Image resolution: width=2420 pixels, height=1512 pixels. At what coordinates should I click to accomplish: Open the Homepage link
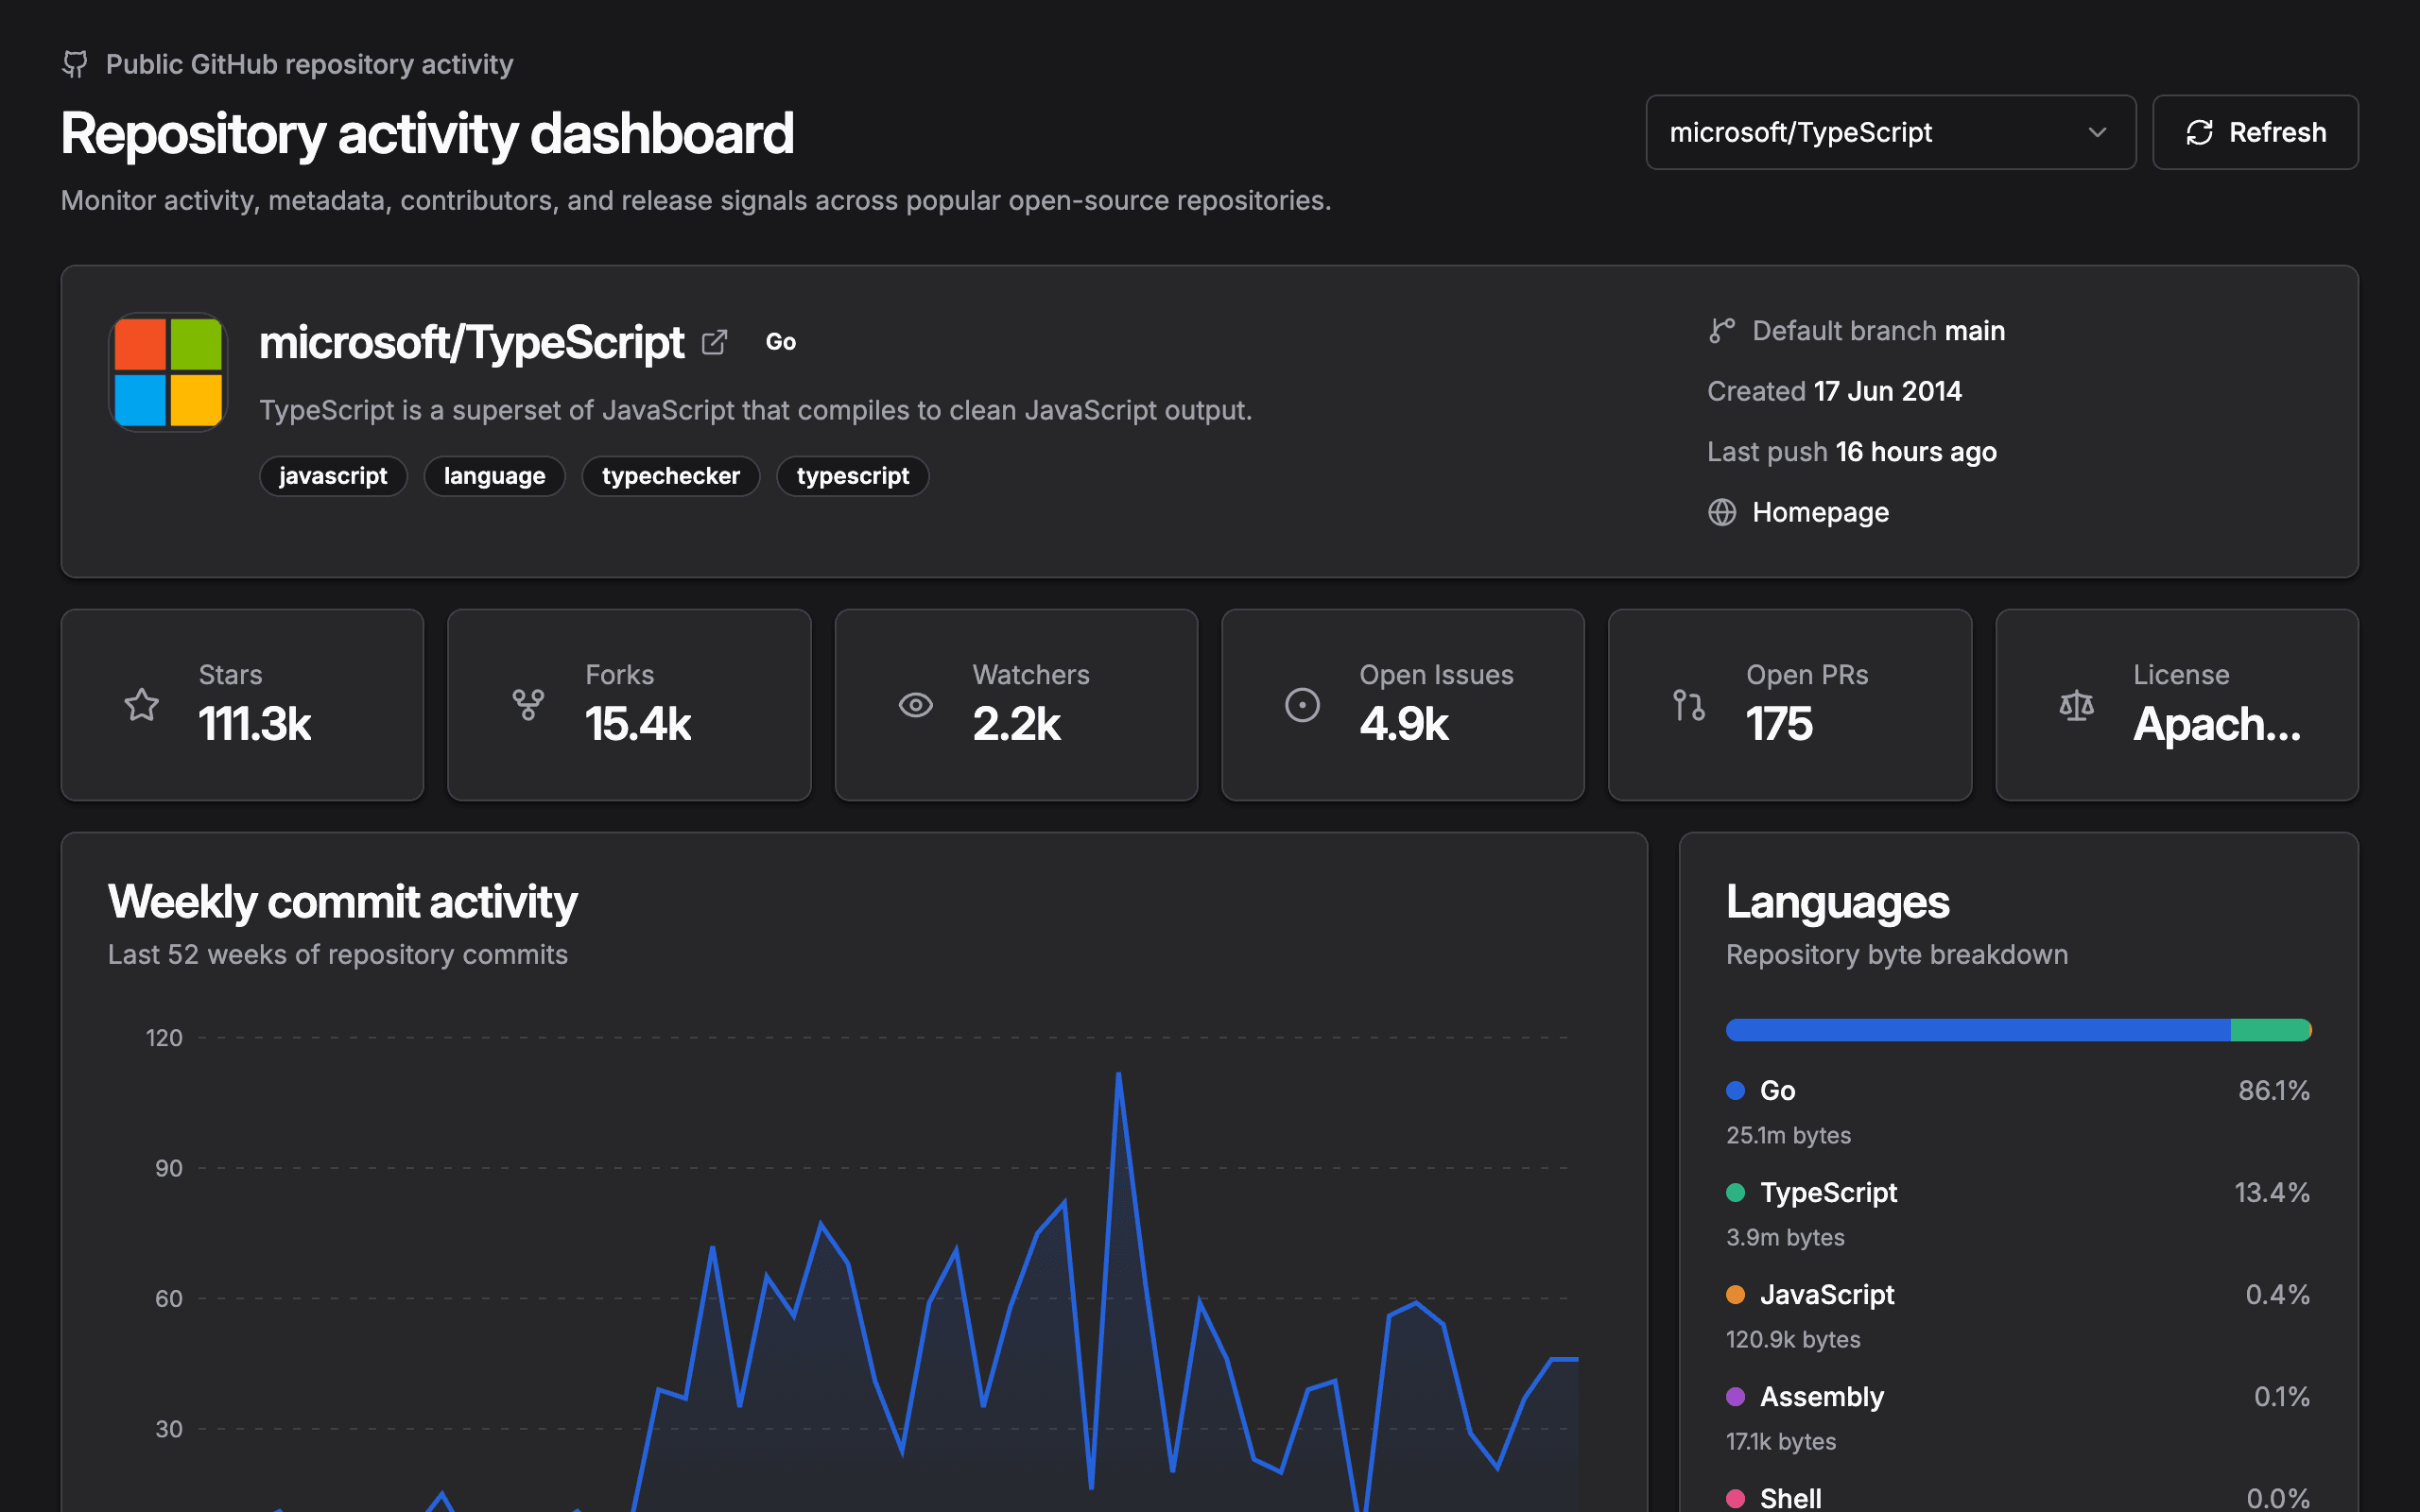click(x=1820, y=512)
